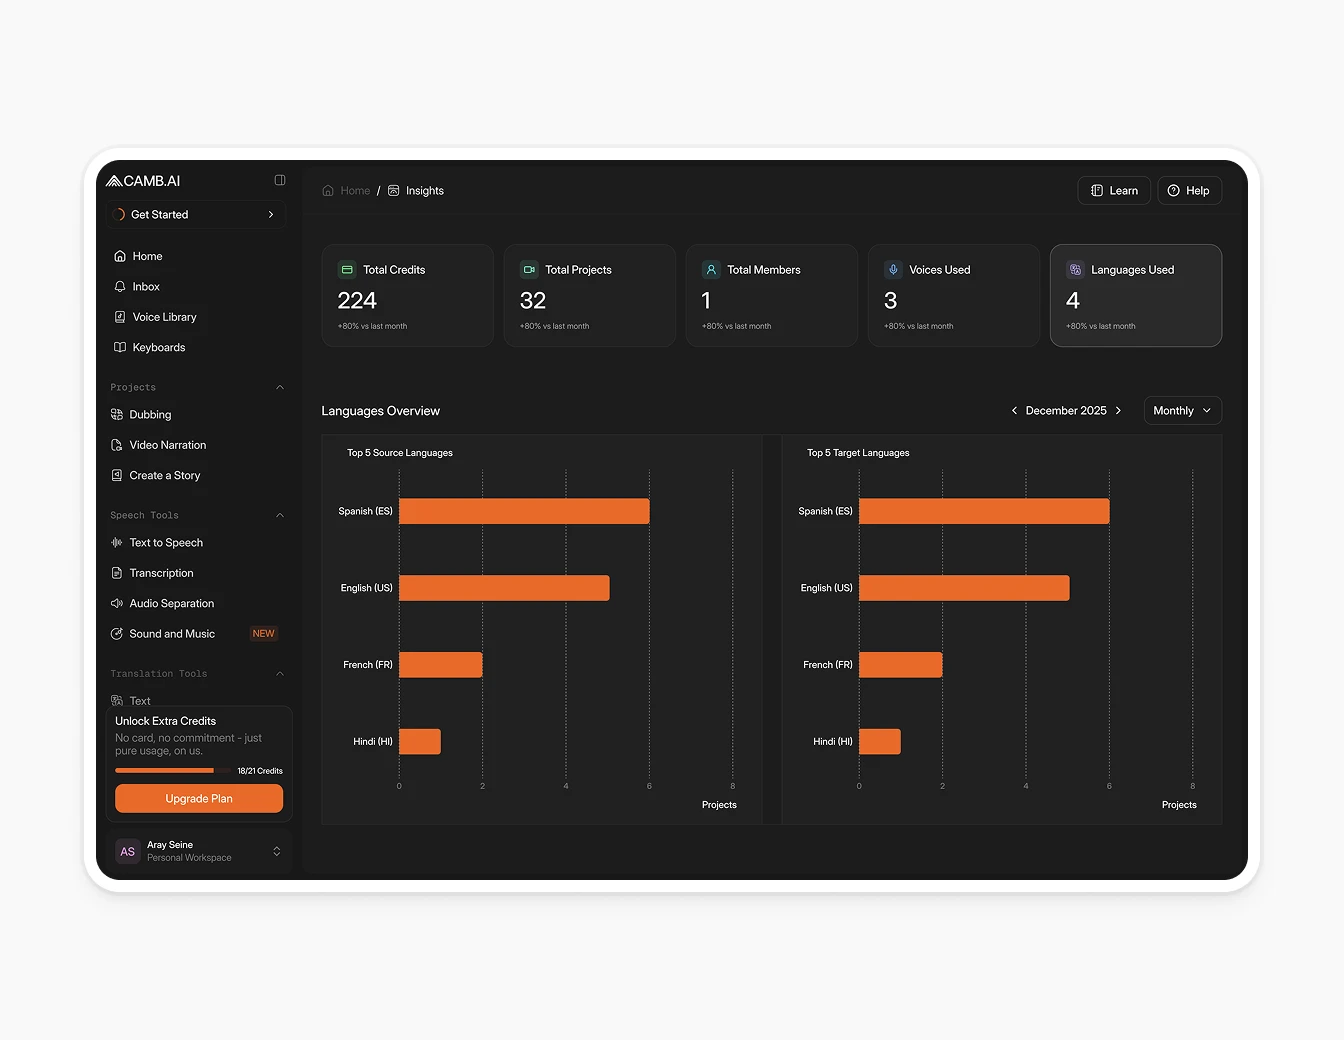This screenshot has width=1344, height=1040.
Task: Click the Upgrade Plan button
Action: coord(198,798)
